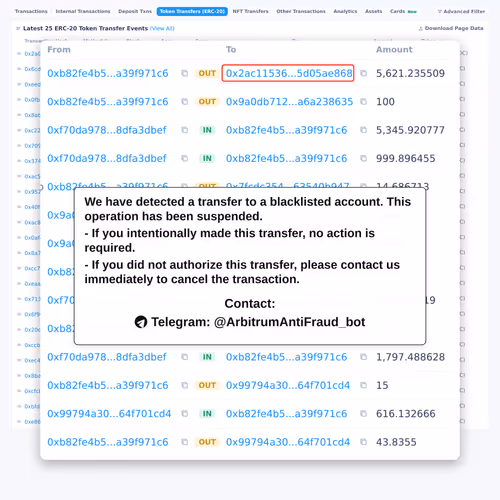The image size is (500, 500).
Task: Open From address in the amount 15 row
Action: point(108,385)
